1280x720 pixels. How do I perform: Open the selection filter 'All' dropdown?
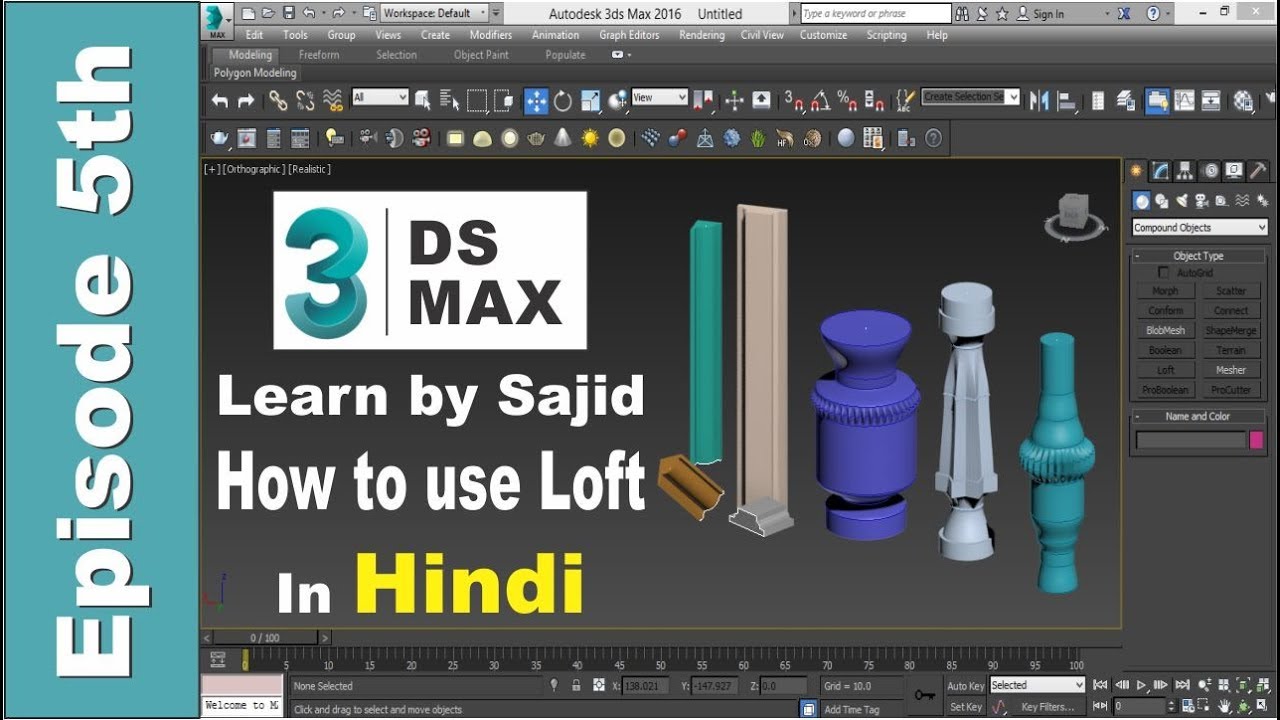coord(380,97)
